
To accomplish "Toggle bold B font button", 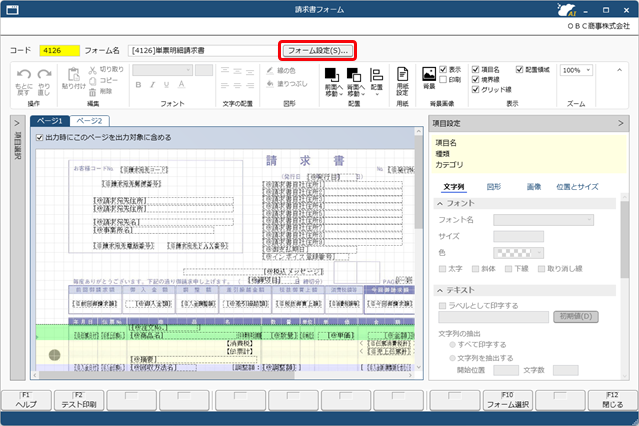I will pyautogui.click(x=139, y=85).
